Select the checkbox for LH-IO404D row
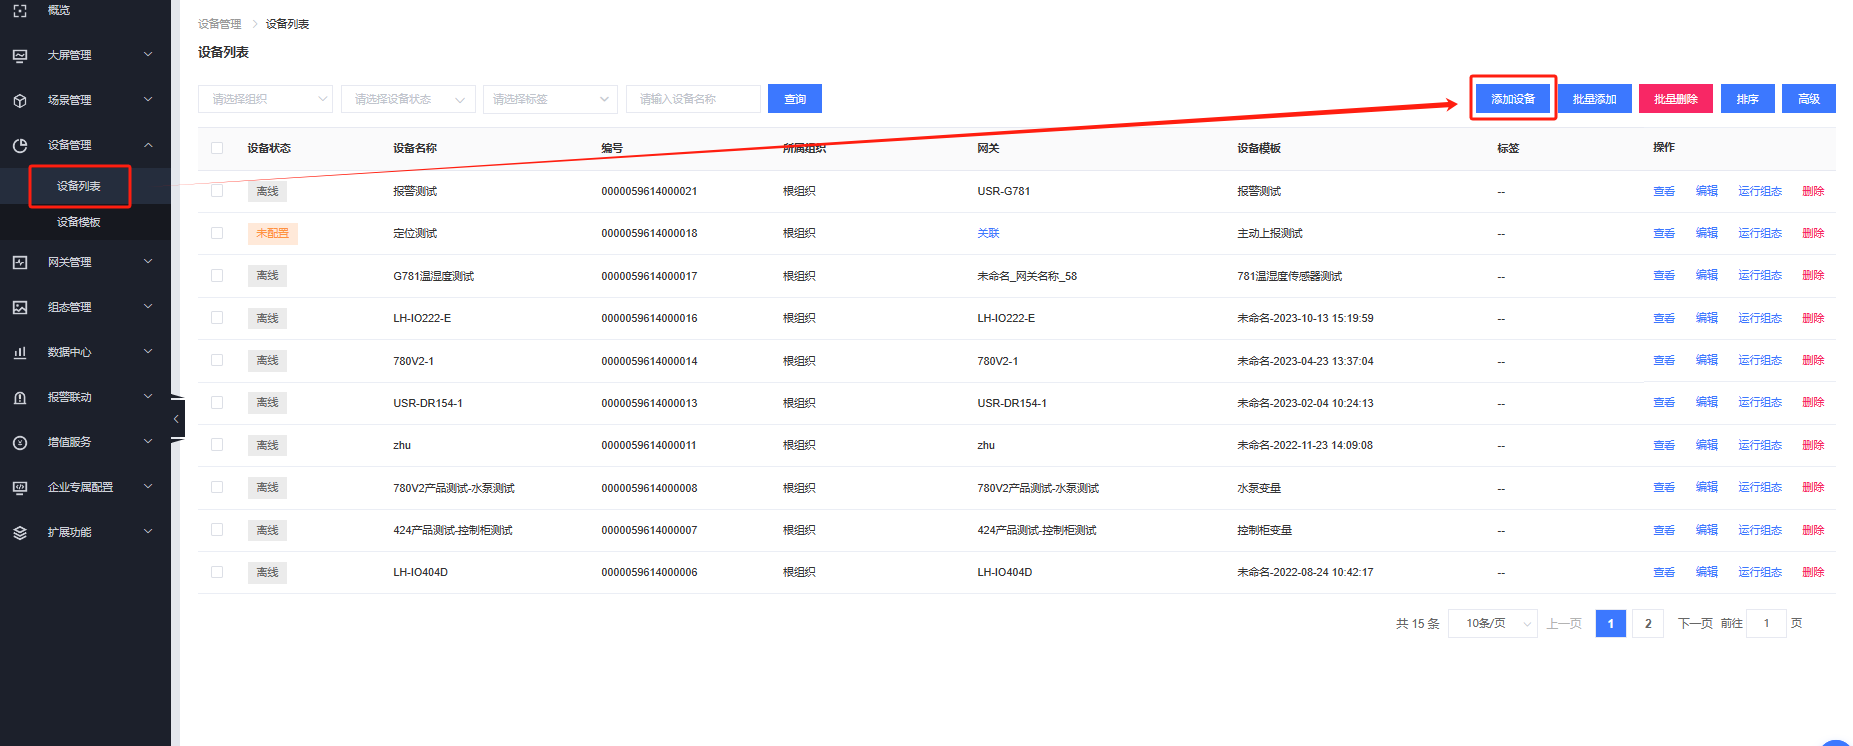Screen dimensions: 1853x746 click(217, 572)
